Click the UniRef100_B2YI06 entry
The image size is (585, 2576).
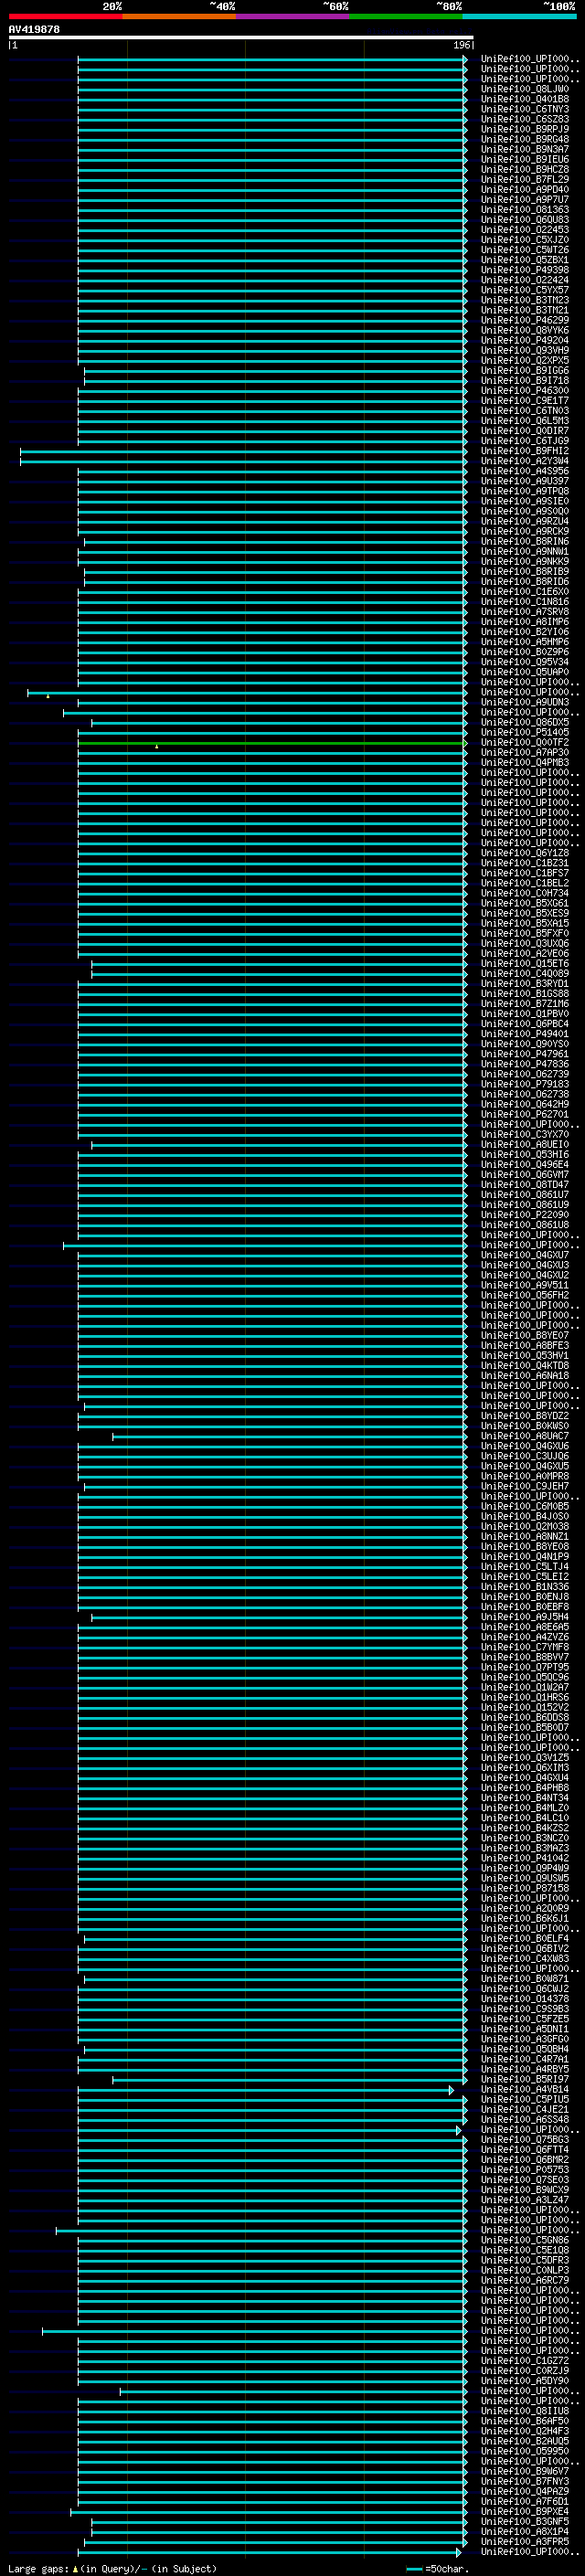[x=524, y=632]
